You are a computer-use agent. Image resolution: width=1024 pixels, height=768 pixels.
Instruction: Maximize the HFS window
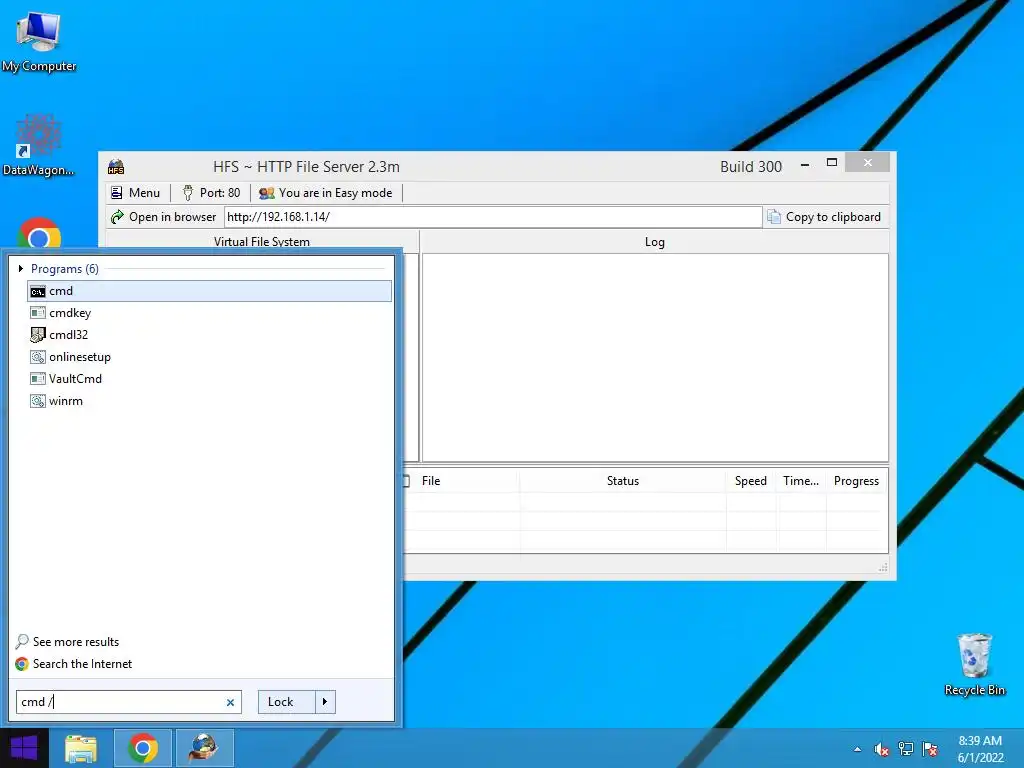(831, 163)
